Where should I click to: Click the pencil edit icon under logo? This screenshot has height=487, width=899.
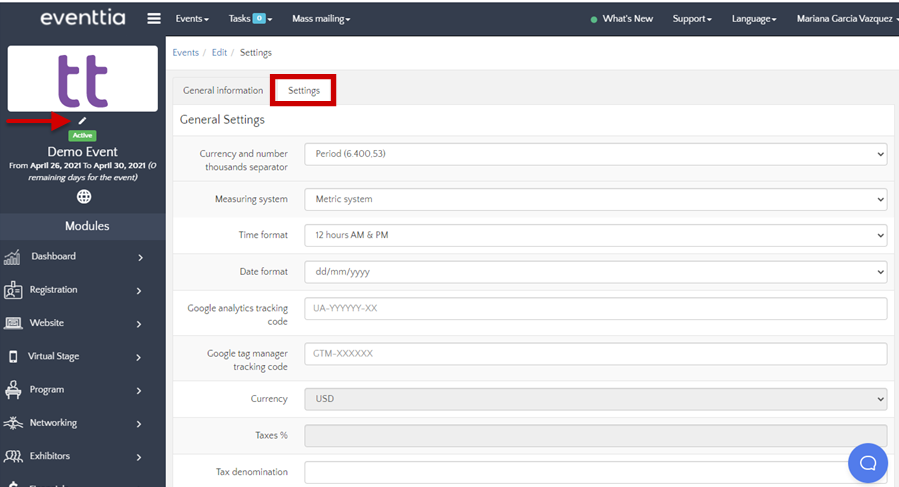click(x=83, y=121)
